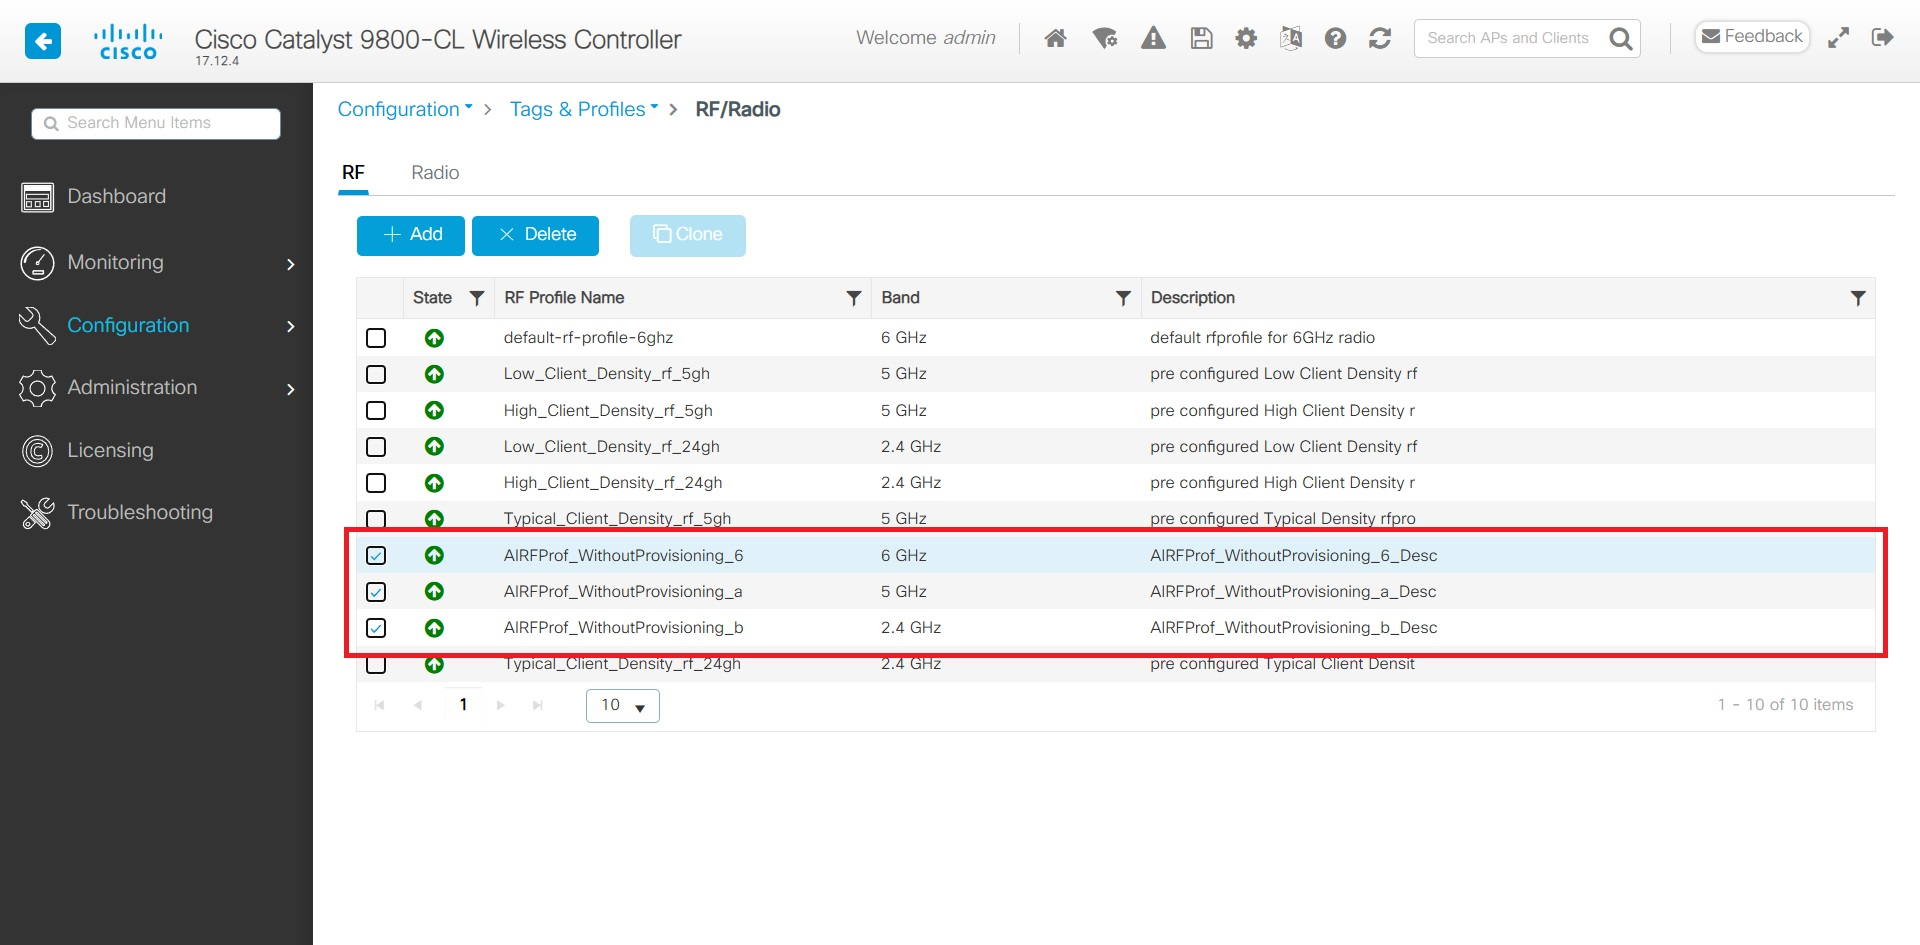This screenshot has height=945, width=1920.
Task: Open the items-per-page dropdown showing 10
Action: [621, 705]
